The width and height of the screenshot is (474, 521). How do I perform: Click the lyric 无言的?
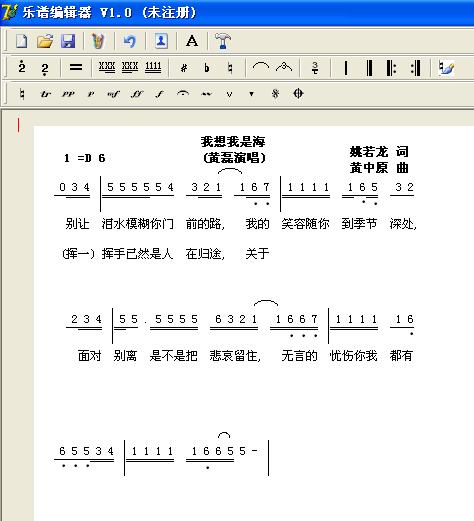(x=299, y=356)
